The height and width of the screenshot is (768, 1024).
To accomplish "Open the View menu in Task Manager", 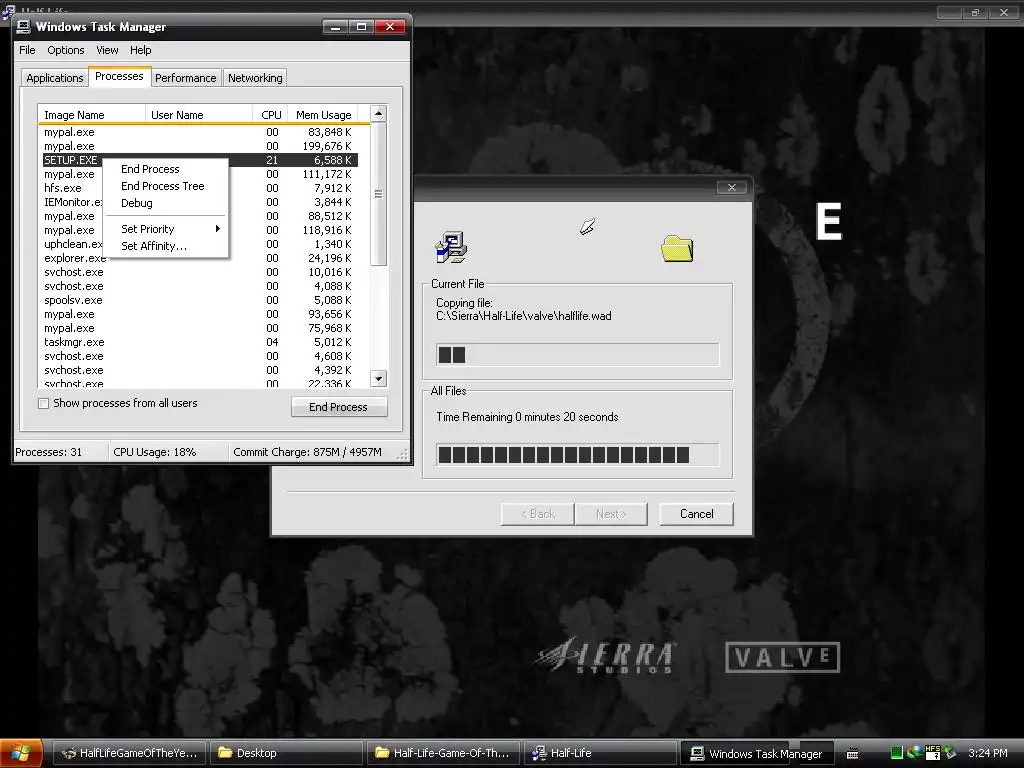I will tap(107, 50).
